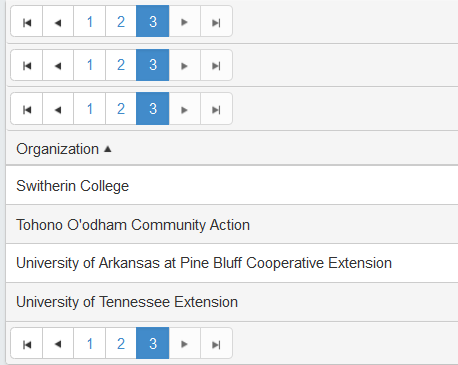Go to page 1 in top paginator
This screenshot has height=365, width=458.
(x=90, y=21)
